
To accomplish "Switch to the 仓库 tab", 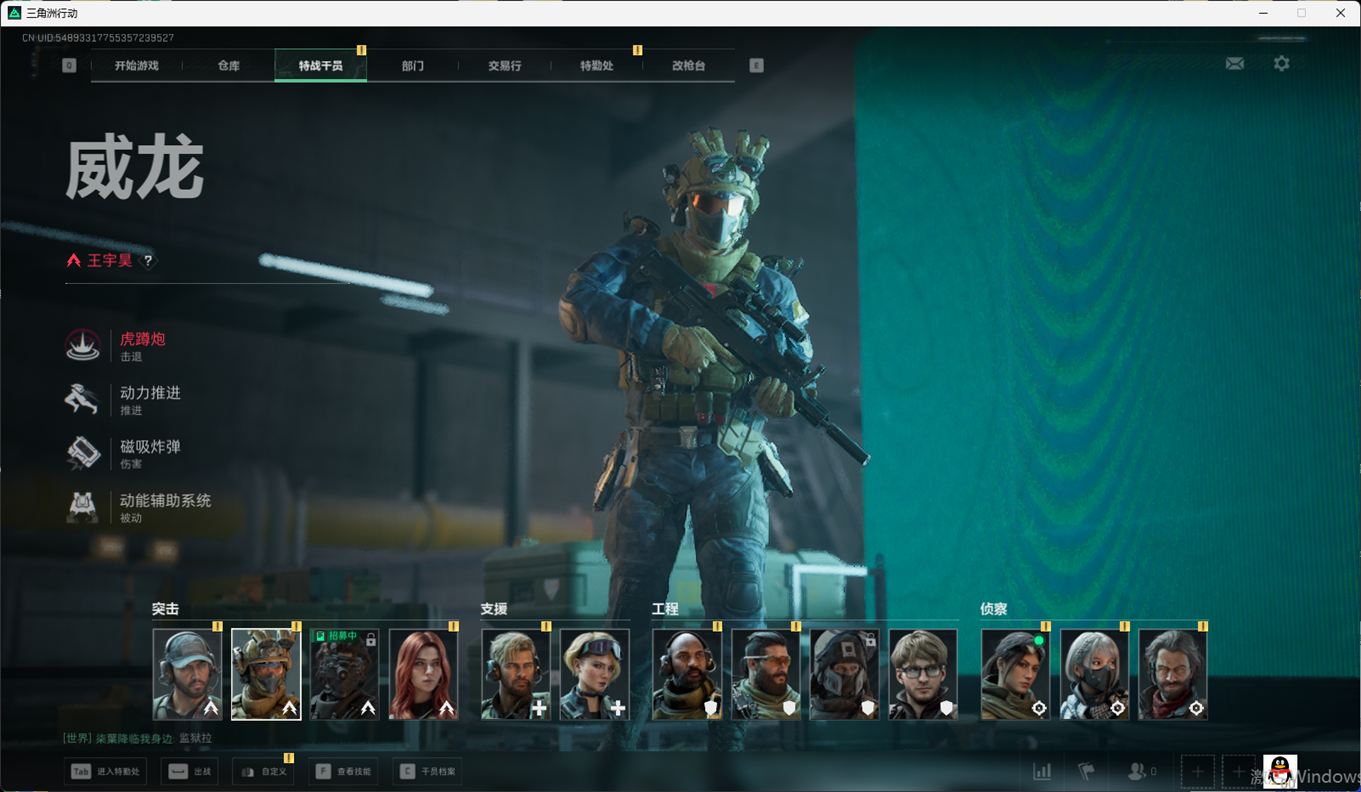I will (229, 66).
